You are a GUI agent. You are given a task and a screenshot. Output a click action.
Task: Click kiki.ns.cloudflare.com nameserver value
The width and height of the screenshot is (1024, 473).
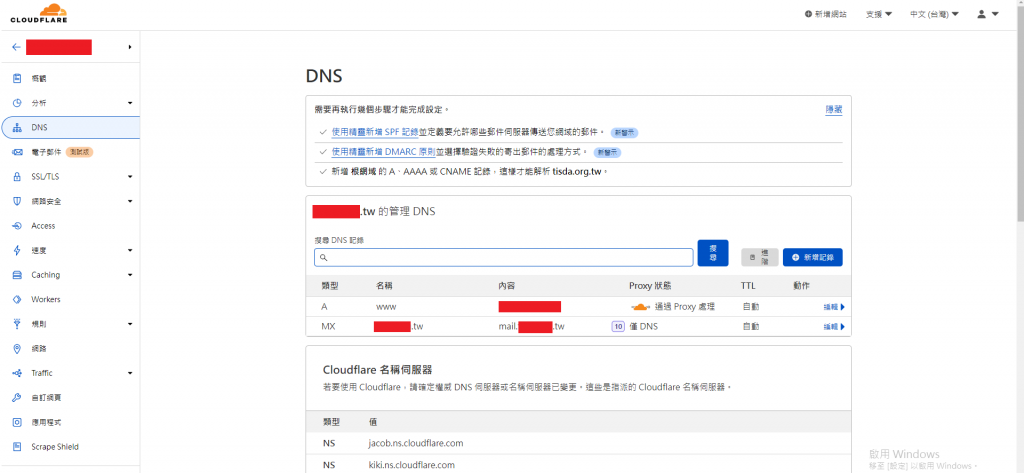click(x=411, y=465)
